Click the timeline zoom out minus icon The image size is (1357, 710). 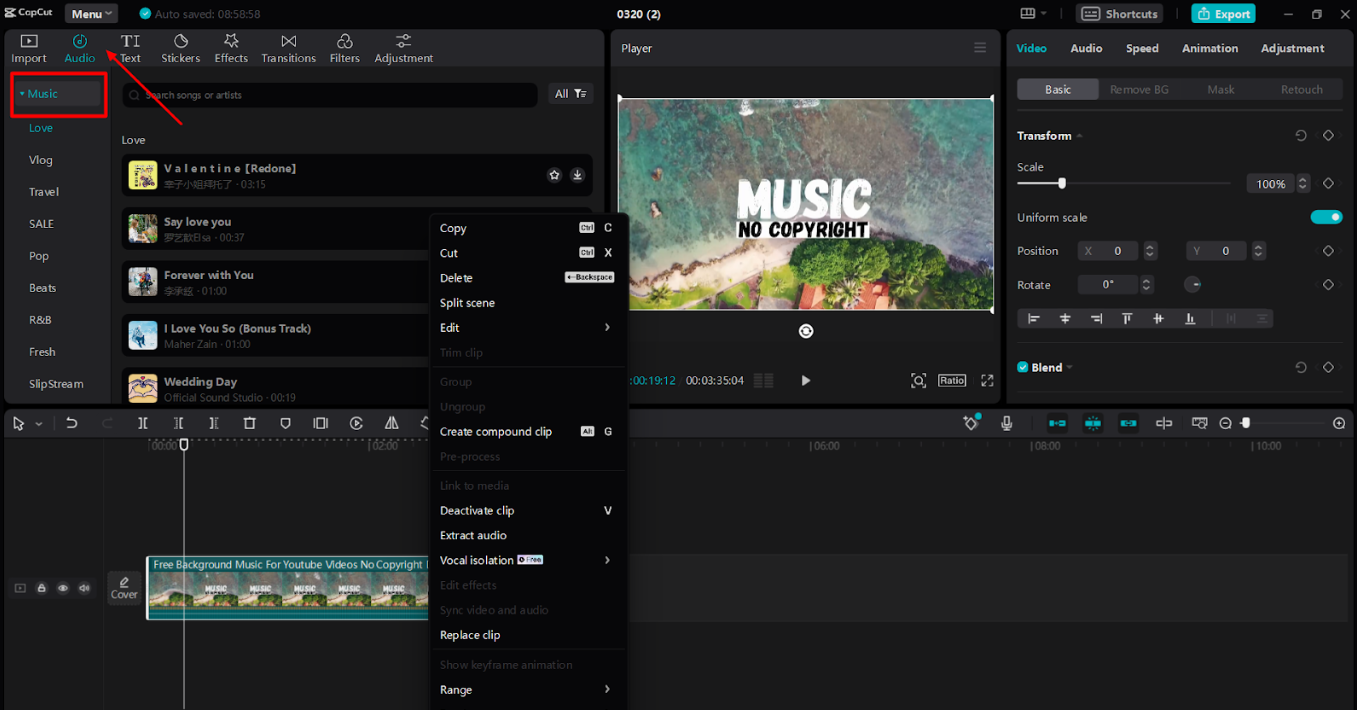coord(1226,423)
